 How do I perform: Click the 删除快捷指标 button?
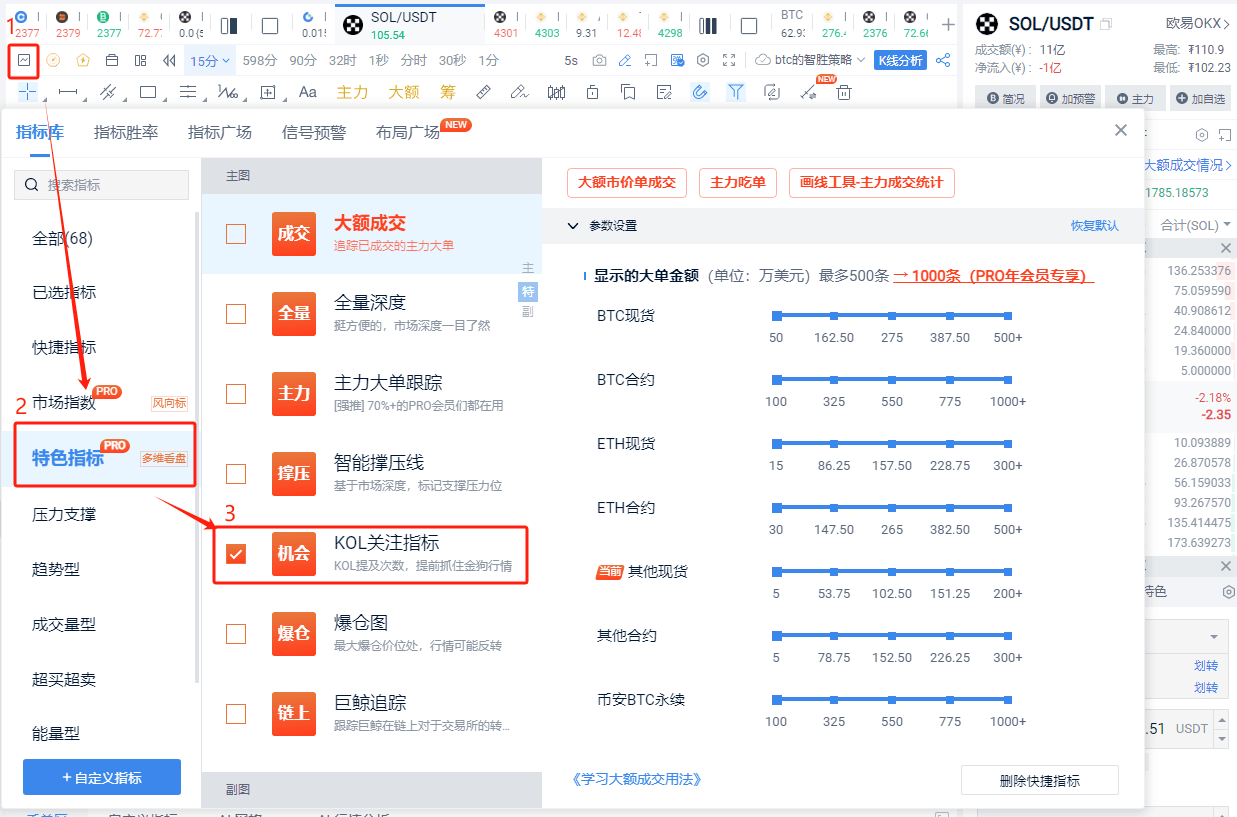(x=1040, y=781)
